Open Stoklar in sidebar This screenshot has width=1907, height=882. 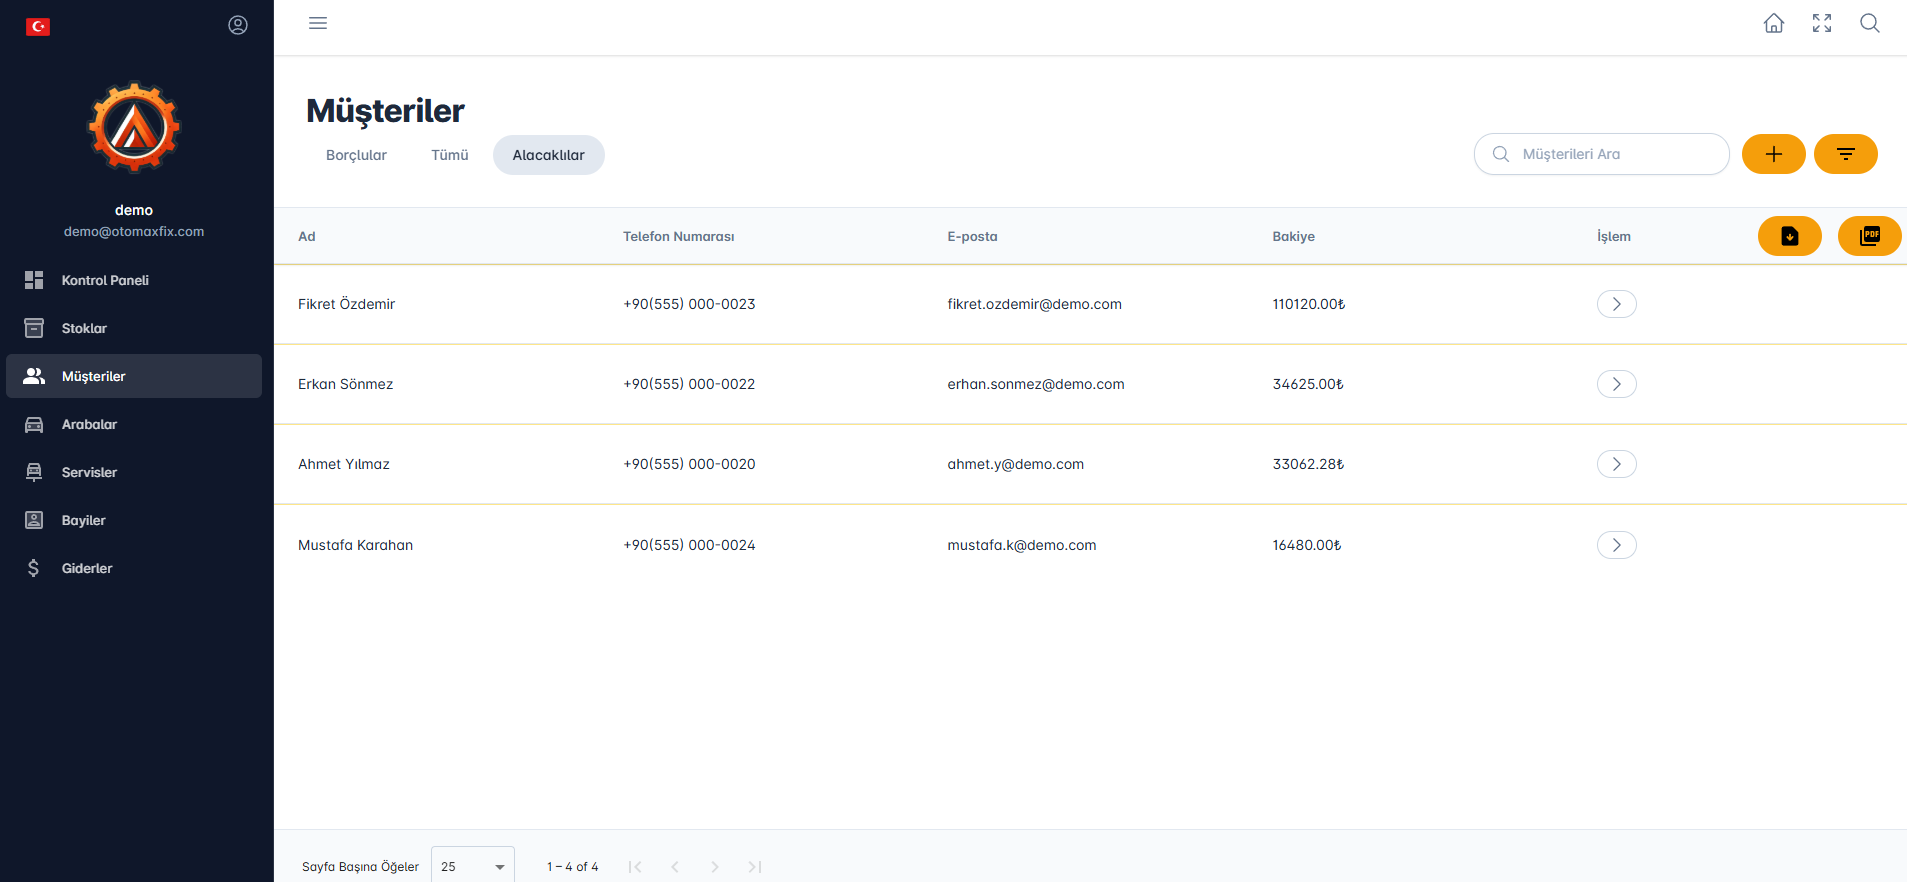134,328
